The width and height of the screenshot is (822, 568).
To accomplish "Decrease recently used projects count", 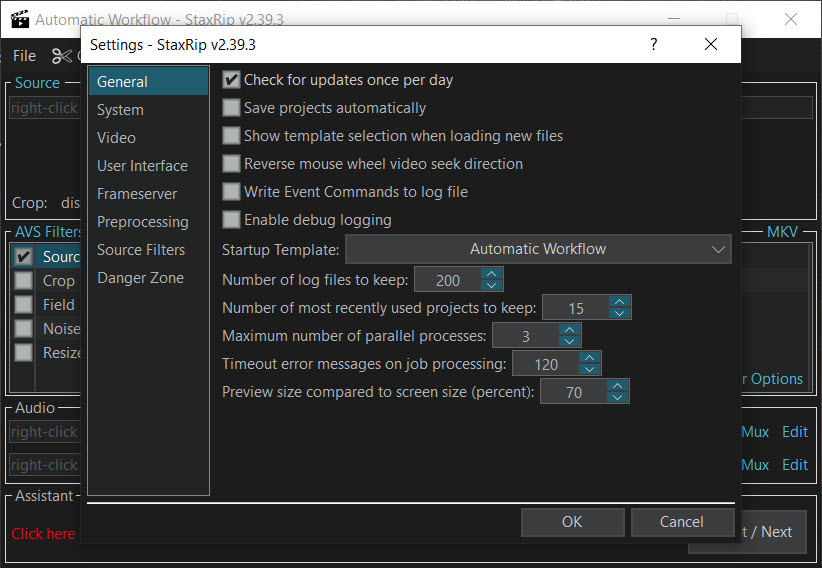I will pos(620,313).
